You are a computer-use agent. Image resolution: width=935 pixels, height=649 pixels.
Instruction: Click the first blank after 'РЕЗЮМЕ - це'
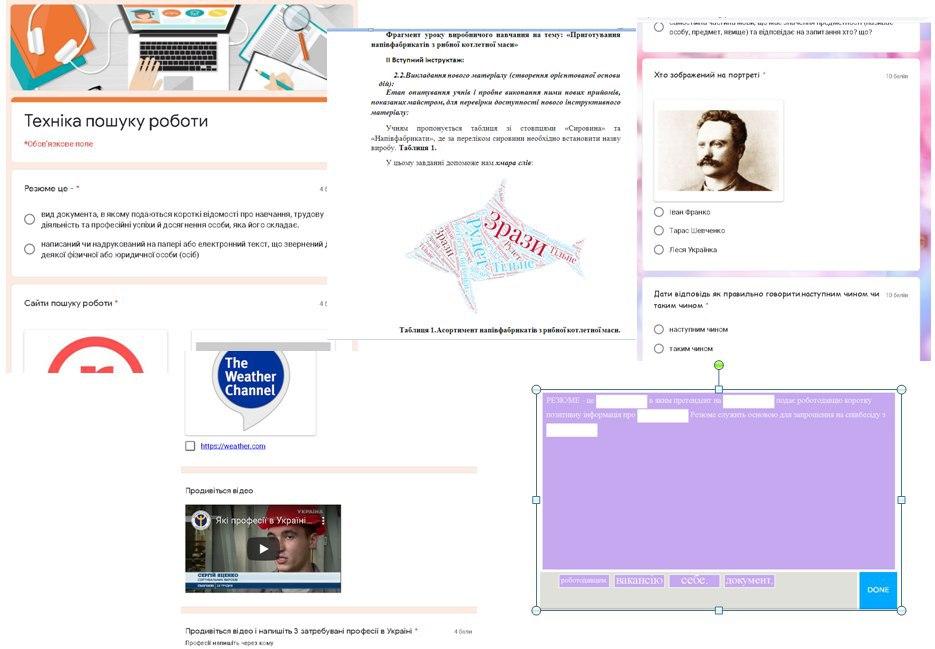pyautogui.click(x=621, y=401)
